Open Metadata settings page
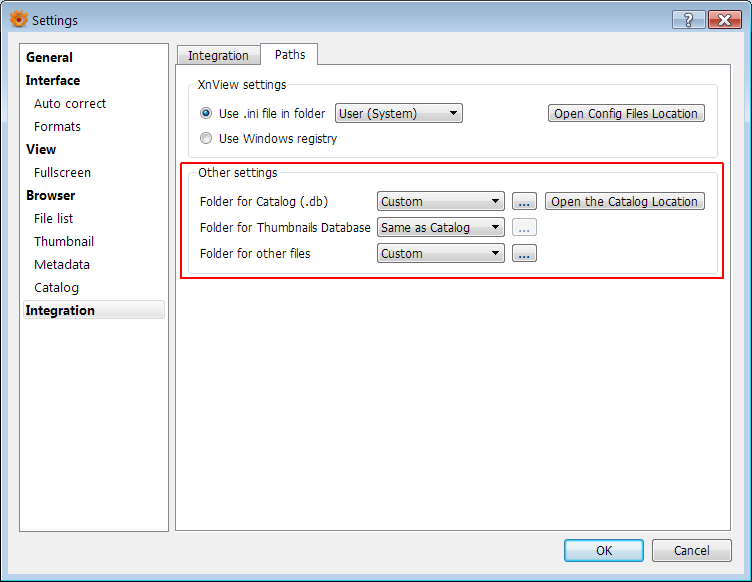The image size is (752, 582). [62, 265]
